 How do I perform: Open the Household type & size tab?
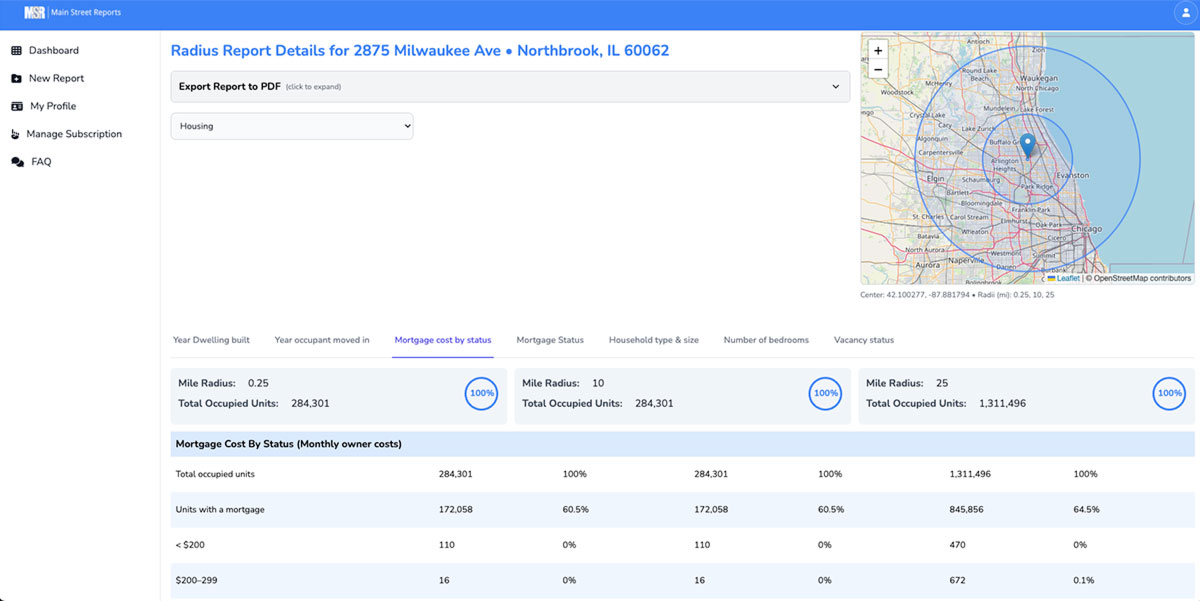pos(653,340)
